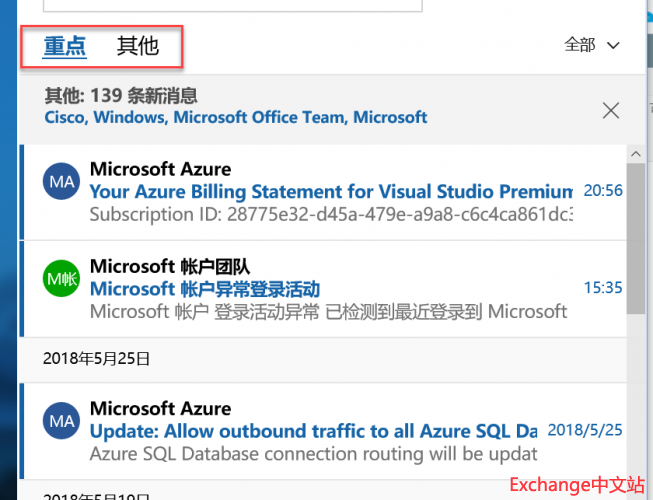Image resolution: width=653 pixels, height=500 pixels.
Task: Click the 15:35 timestamp of account activity email
Action: (603, 288)
